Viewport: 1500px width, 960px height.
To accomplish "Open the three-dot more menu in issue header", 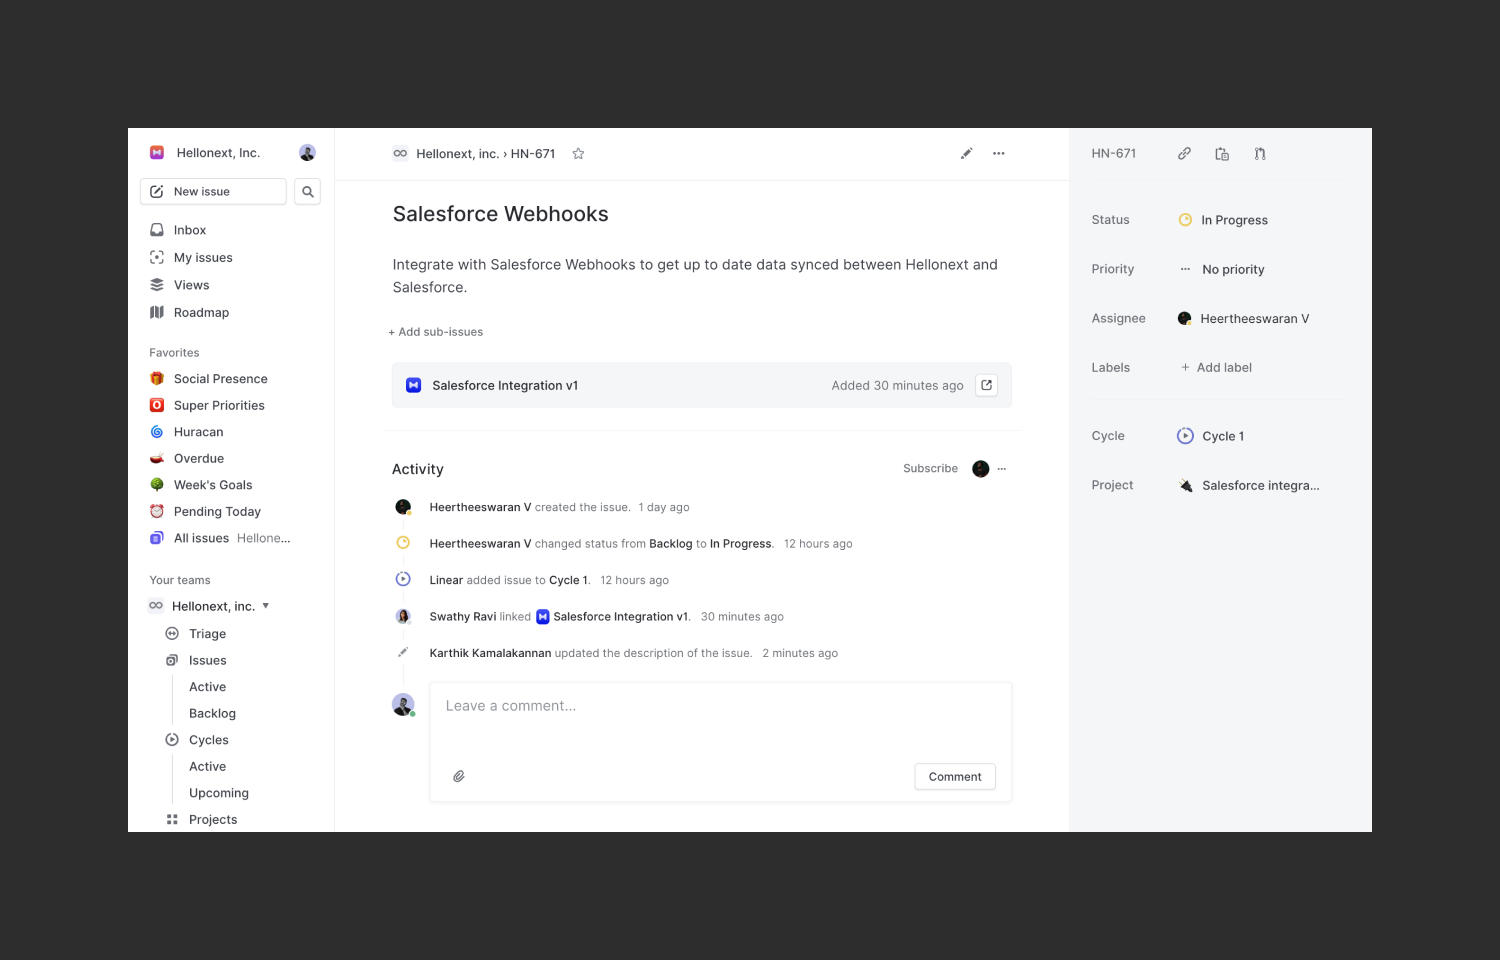I will pyautogui.click(x=998, y=154).
